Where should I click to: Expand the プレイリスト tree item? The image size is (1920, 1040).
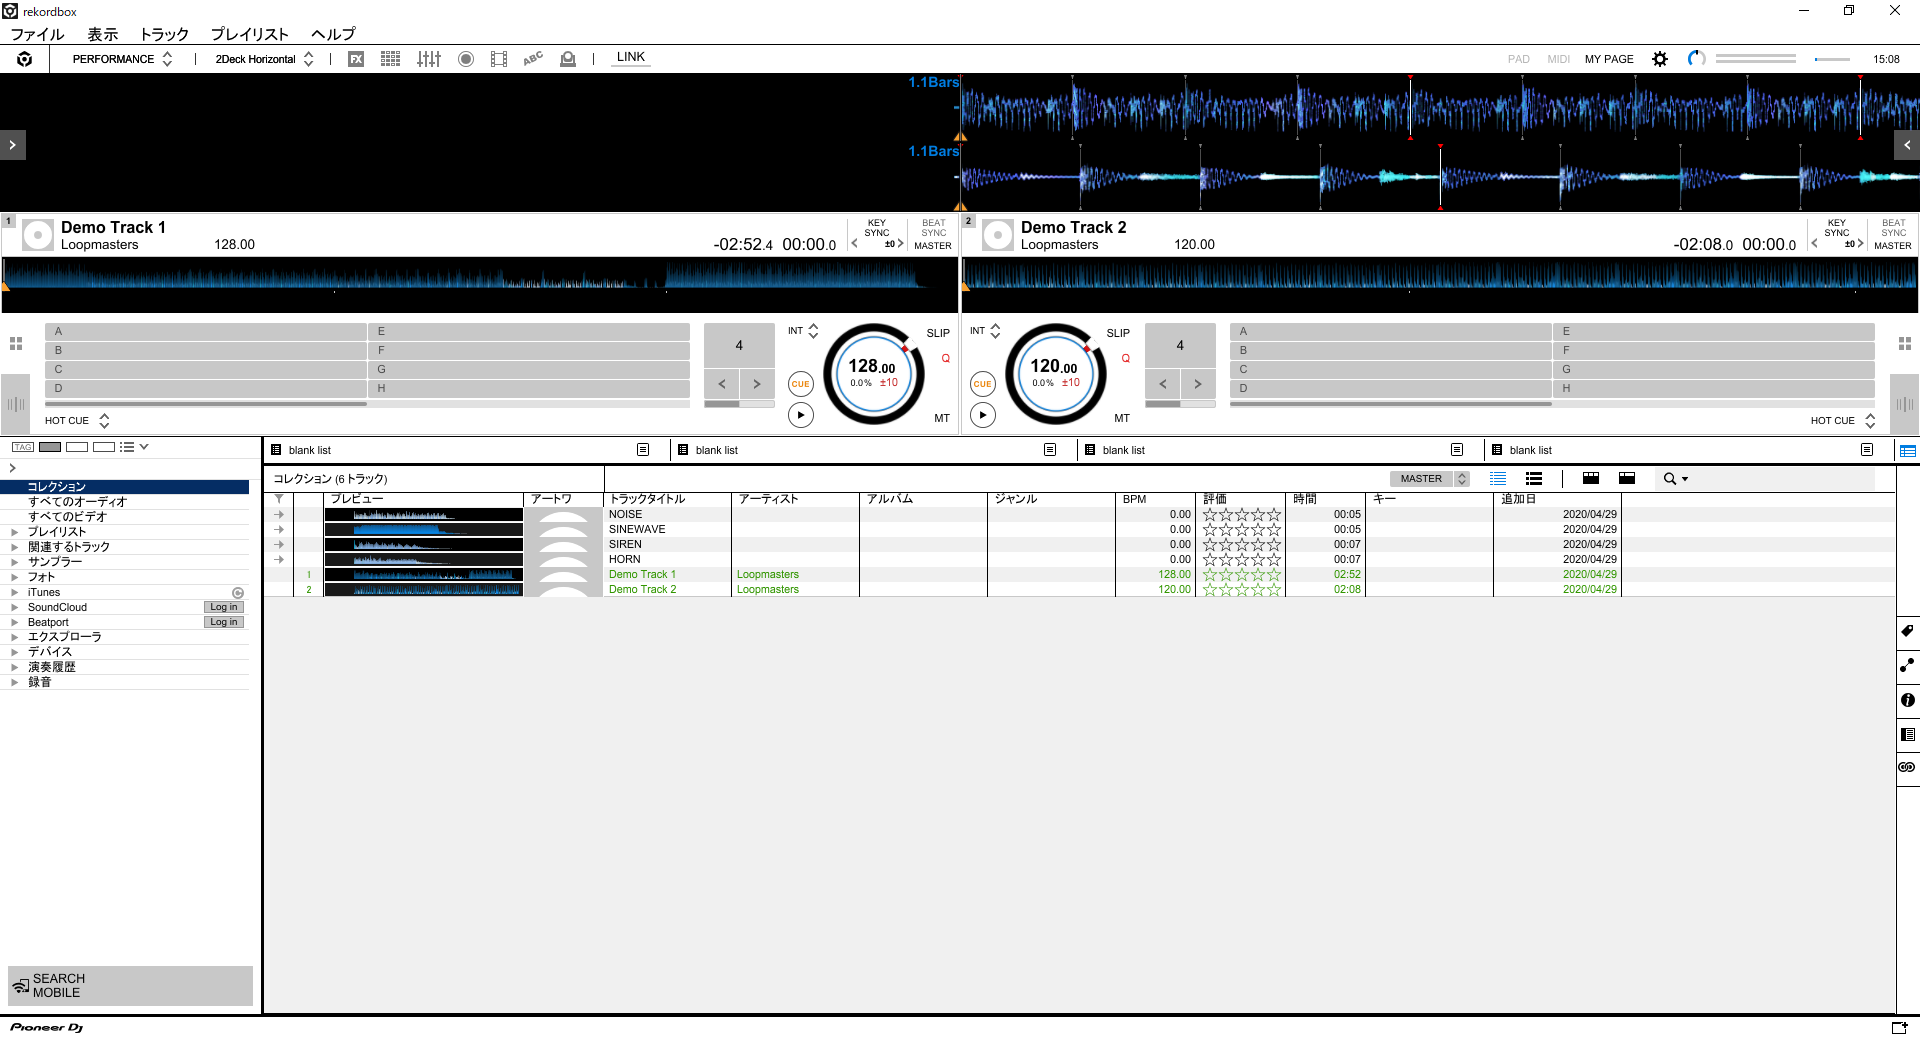click(x=14, y=532)
